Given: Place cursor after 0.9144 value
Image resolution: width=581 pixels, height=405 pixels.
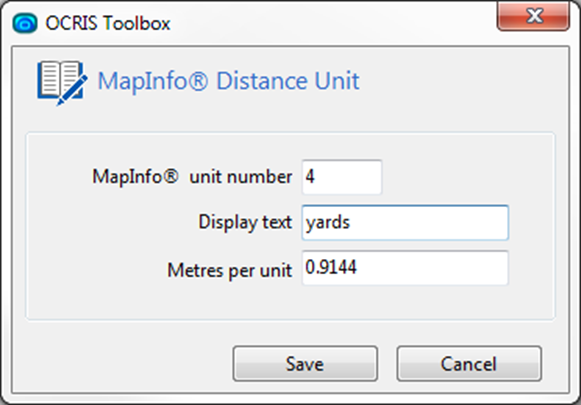Looking at the screenshot, I should [x=358, y=267].
